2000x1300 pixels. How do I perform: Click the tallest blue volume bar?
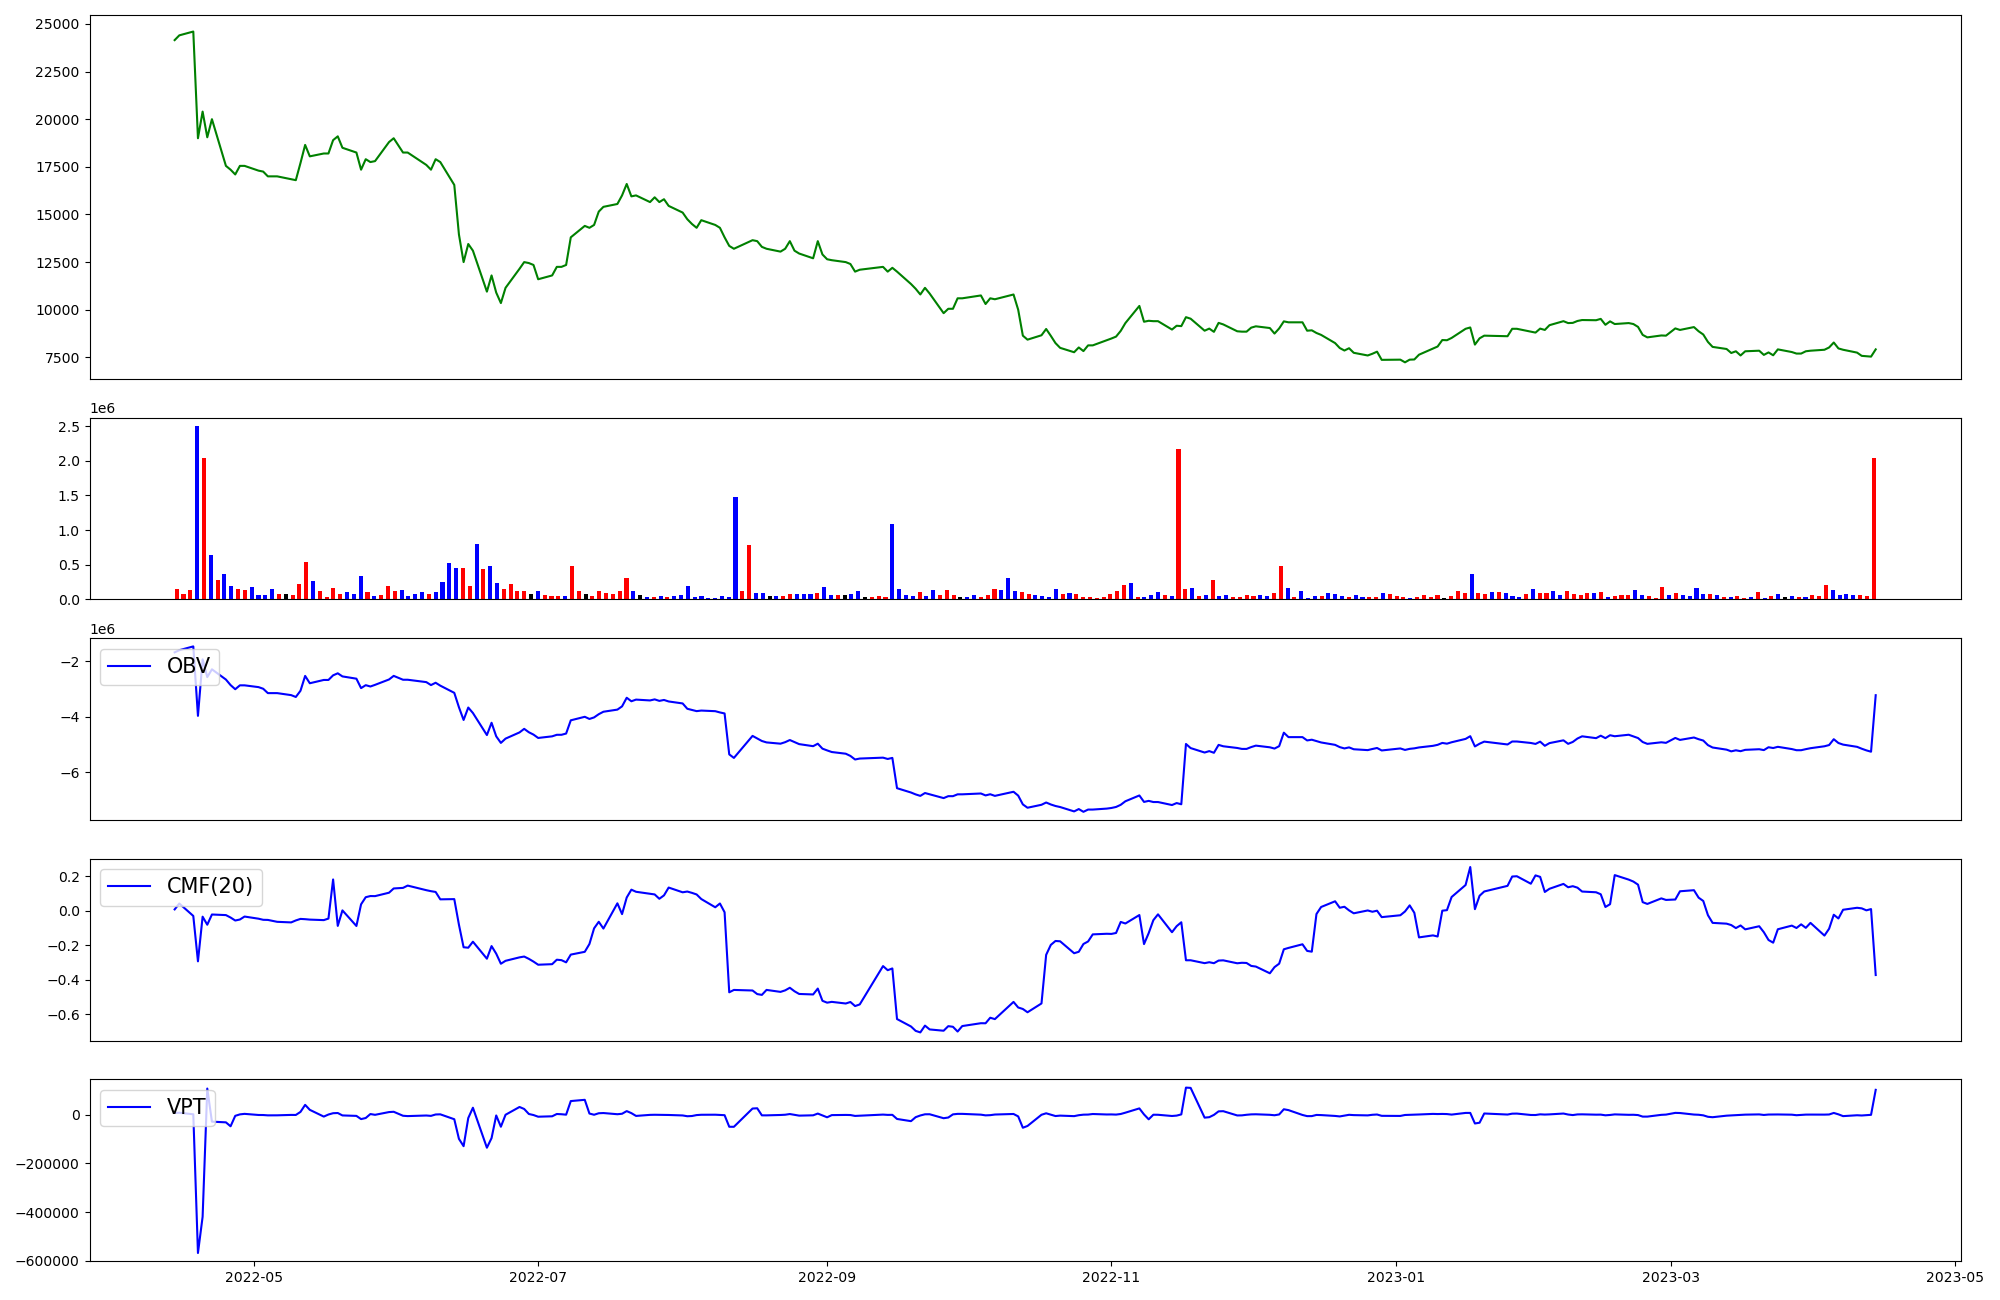click(197, 512)
